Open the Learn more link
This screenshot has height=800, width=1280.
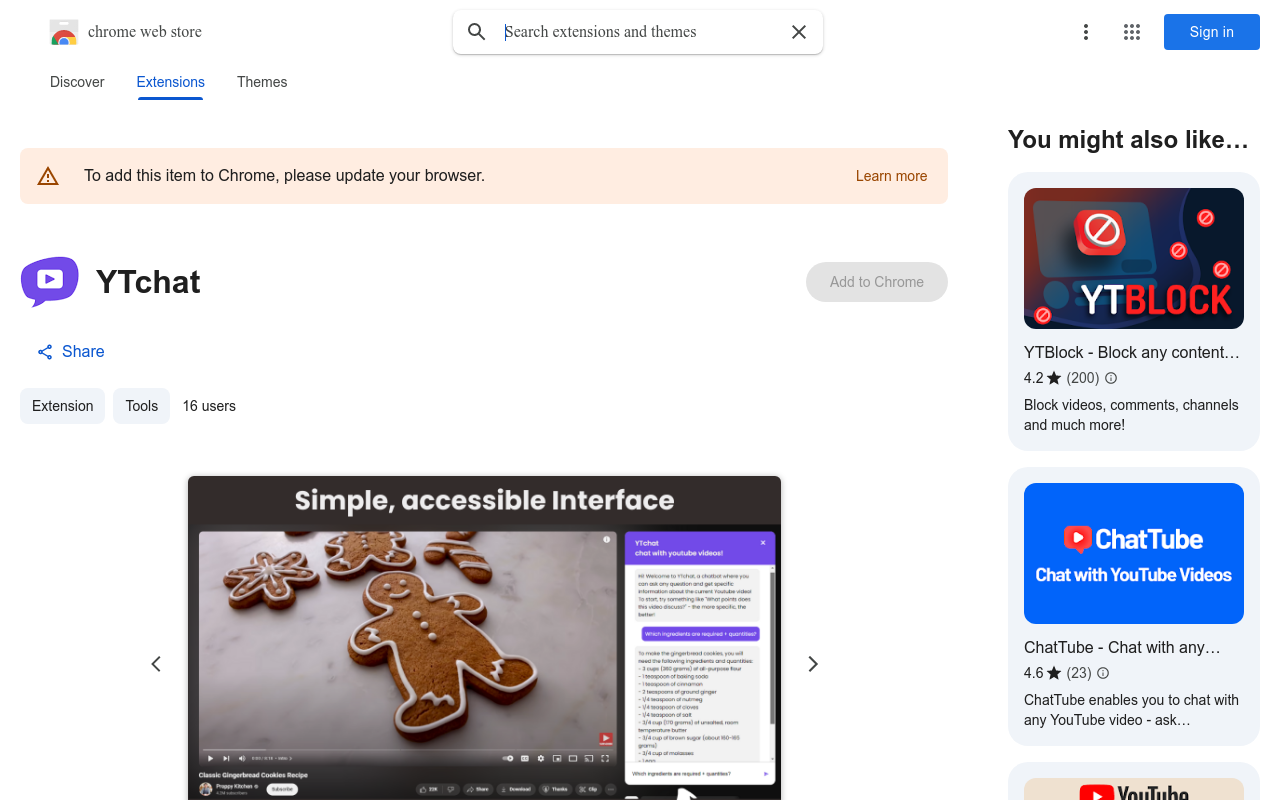[892, 176]
